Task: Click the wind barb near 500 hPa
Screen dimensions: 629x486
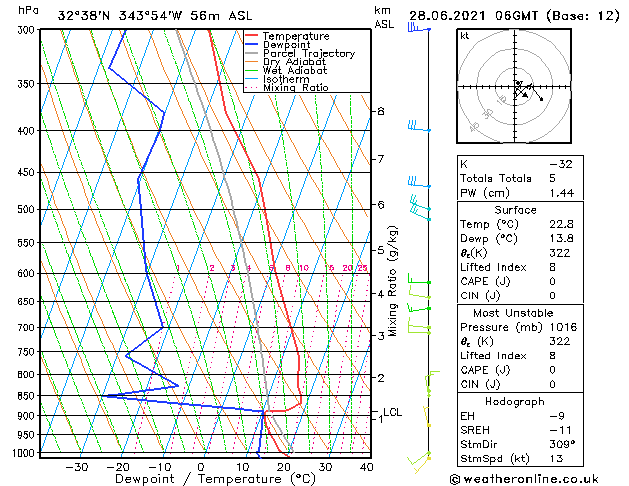Action: 418,208
